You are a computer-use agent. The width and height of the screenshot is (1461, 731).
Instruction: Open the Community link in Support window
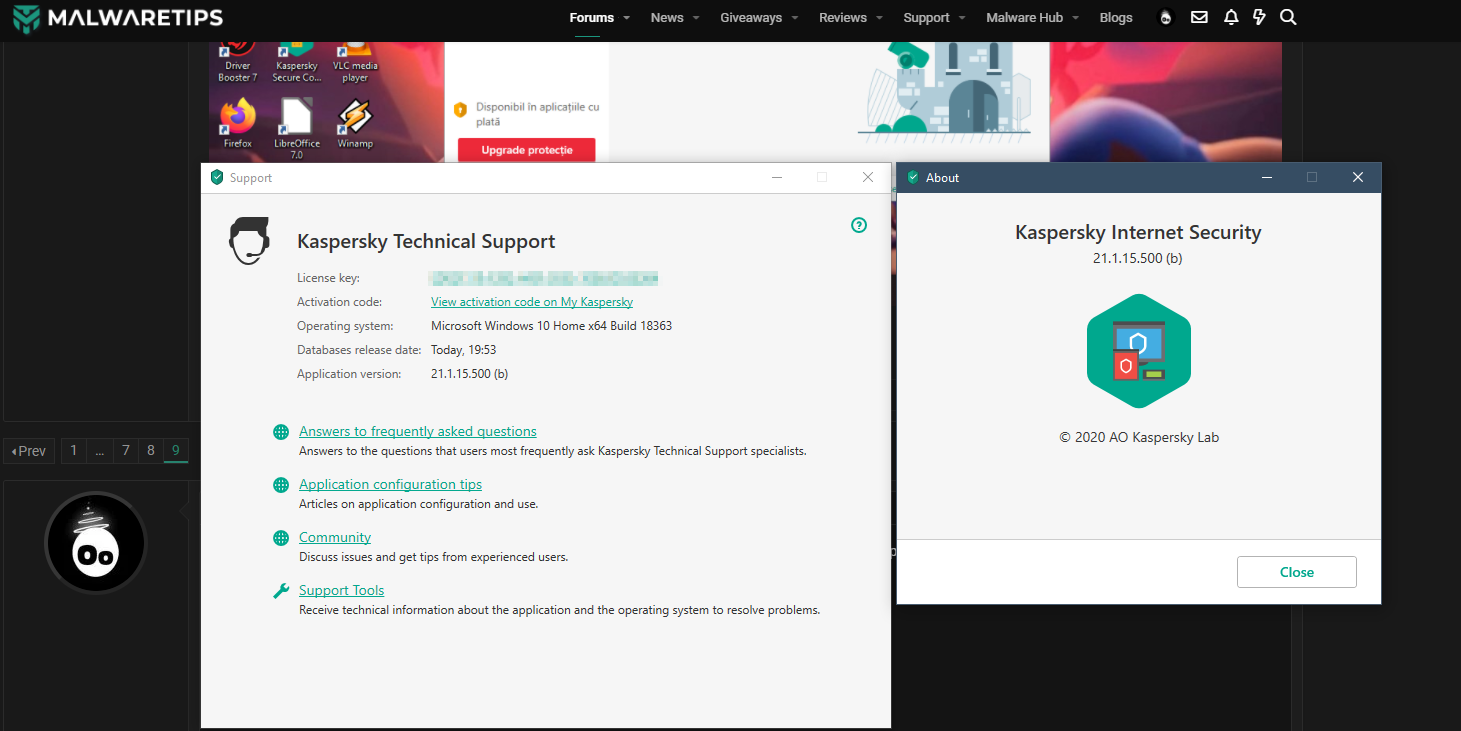tap(335, 538)
